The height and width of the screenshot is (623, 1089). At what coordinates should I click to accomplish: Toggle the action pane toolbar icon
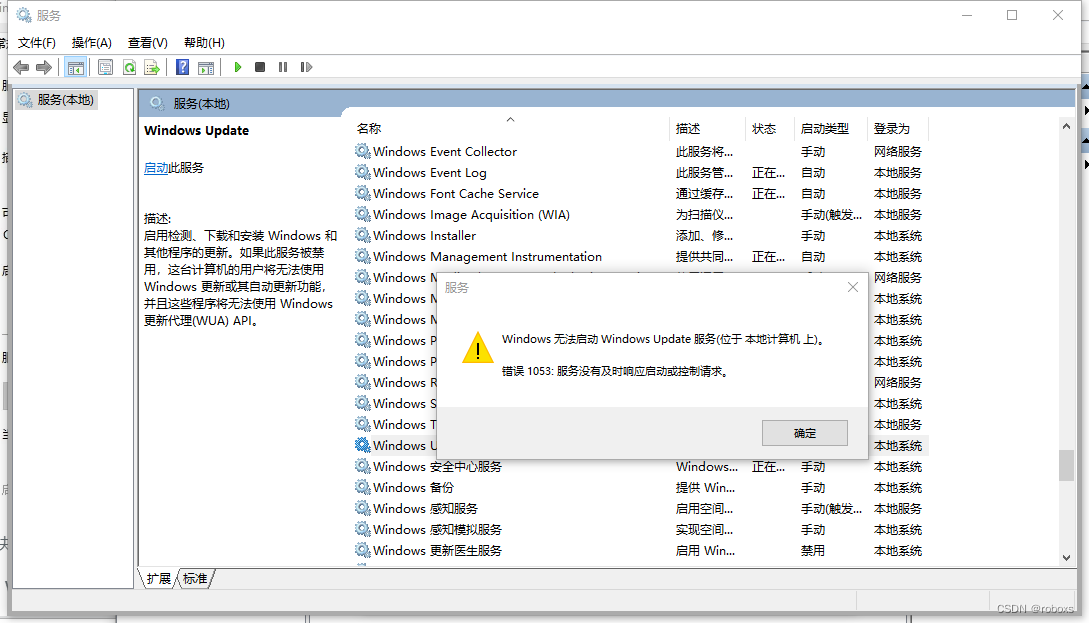pyautogui.click(x=206, y=67)
